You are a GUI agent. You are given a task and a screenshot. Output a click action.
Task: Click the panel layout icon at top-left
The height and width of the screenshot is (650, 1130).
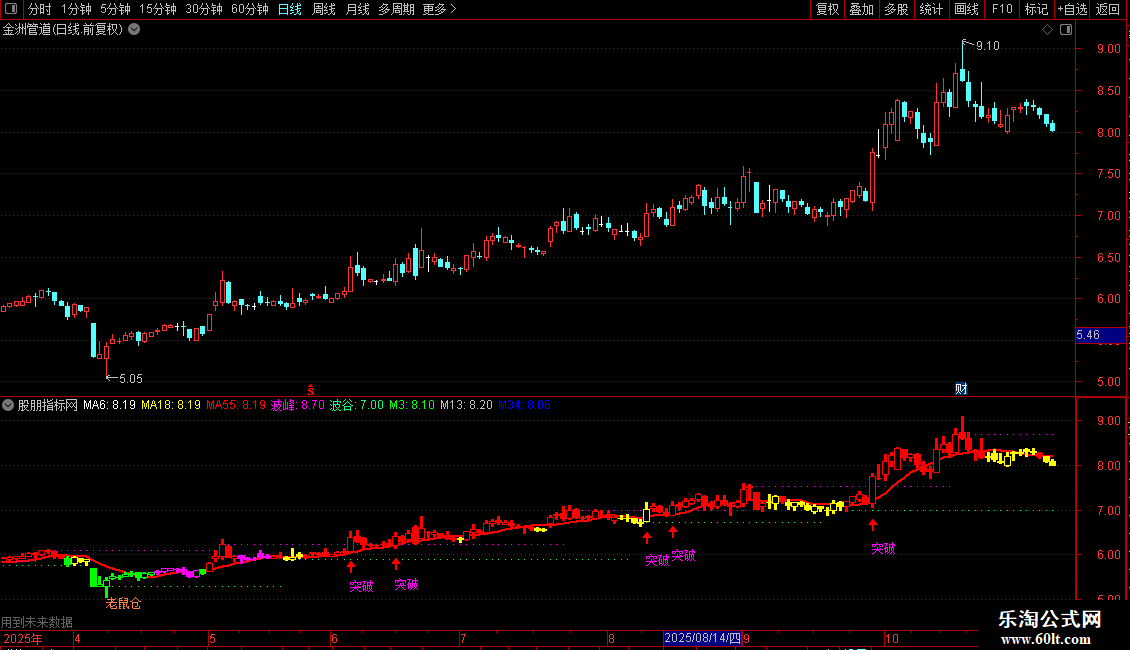click(11, 9)
